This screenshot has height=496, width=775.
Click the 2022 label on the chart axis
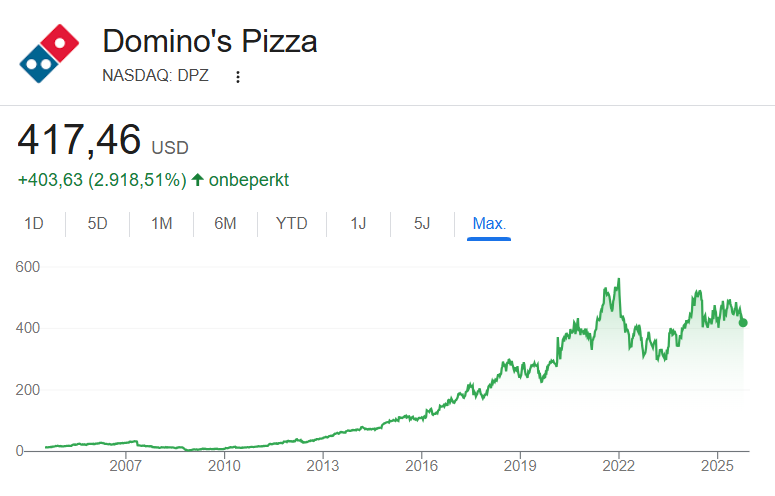[619, 466]
